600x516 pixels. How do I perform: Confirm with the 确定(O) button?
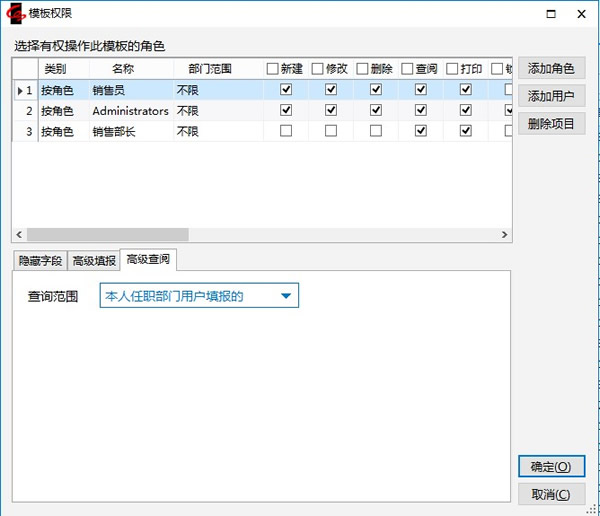551,467
